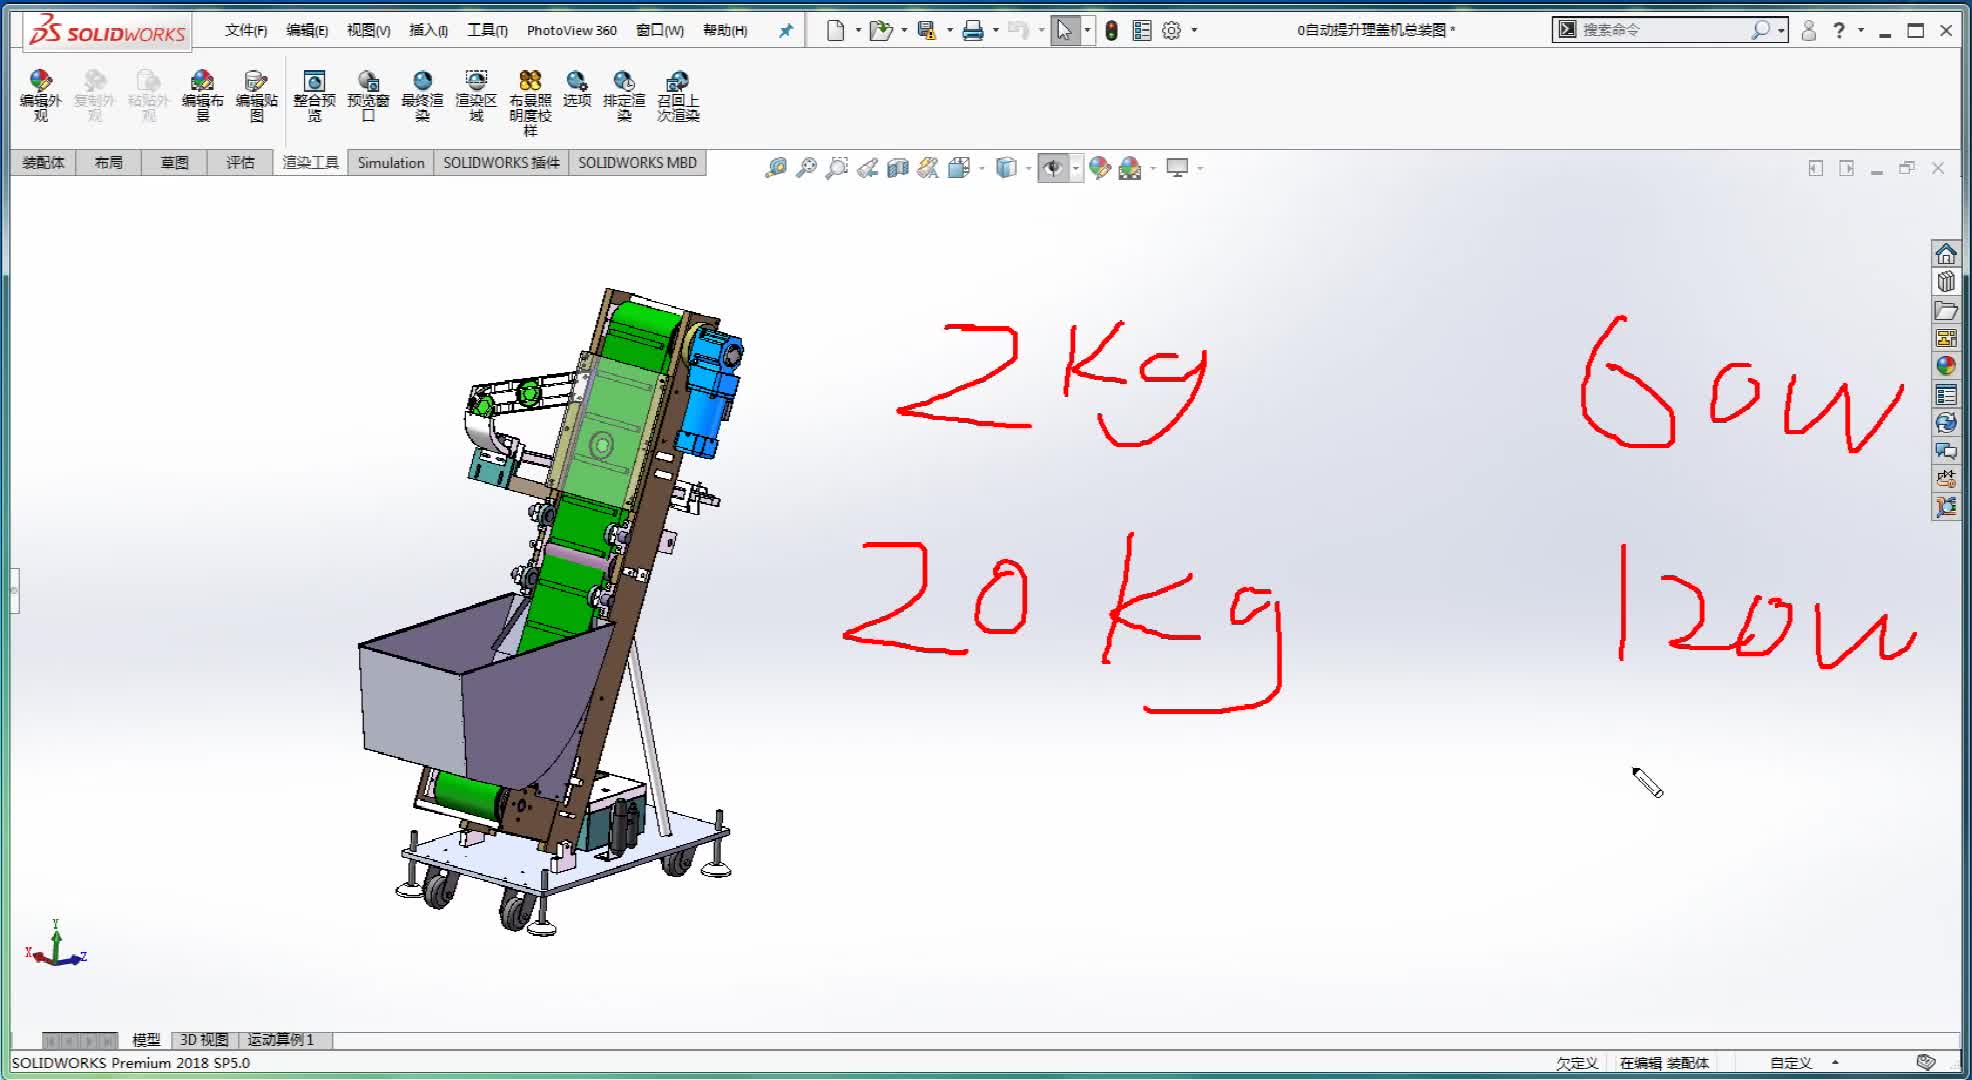Toggle the Select cursor tool button
The width and height of the screenshot is (1972, 1080).
[x=1064, y=31]
